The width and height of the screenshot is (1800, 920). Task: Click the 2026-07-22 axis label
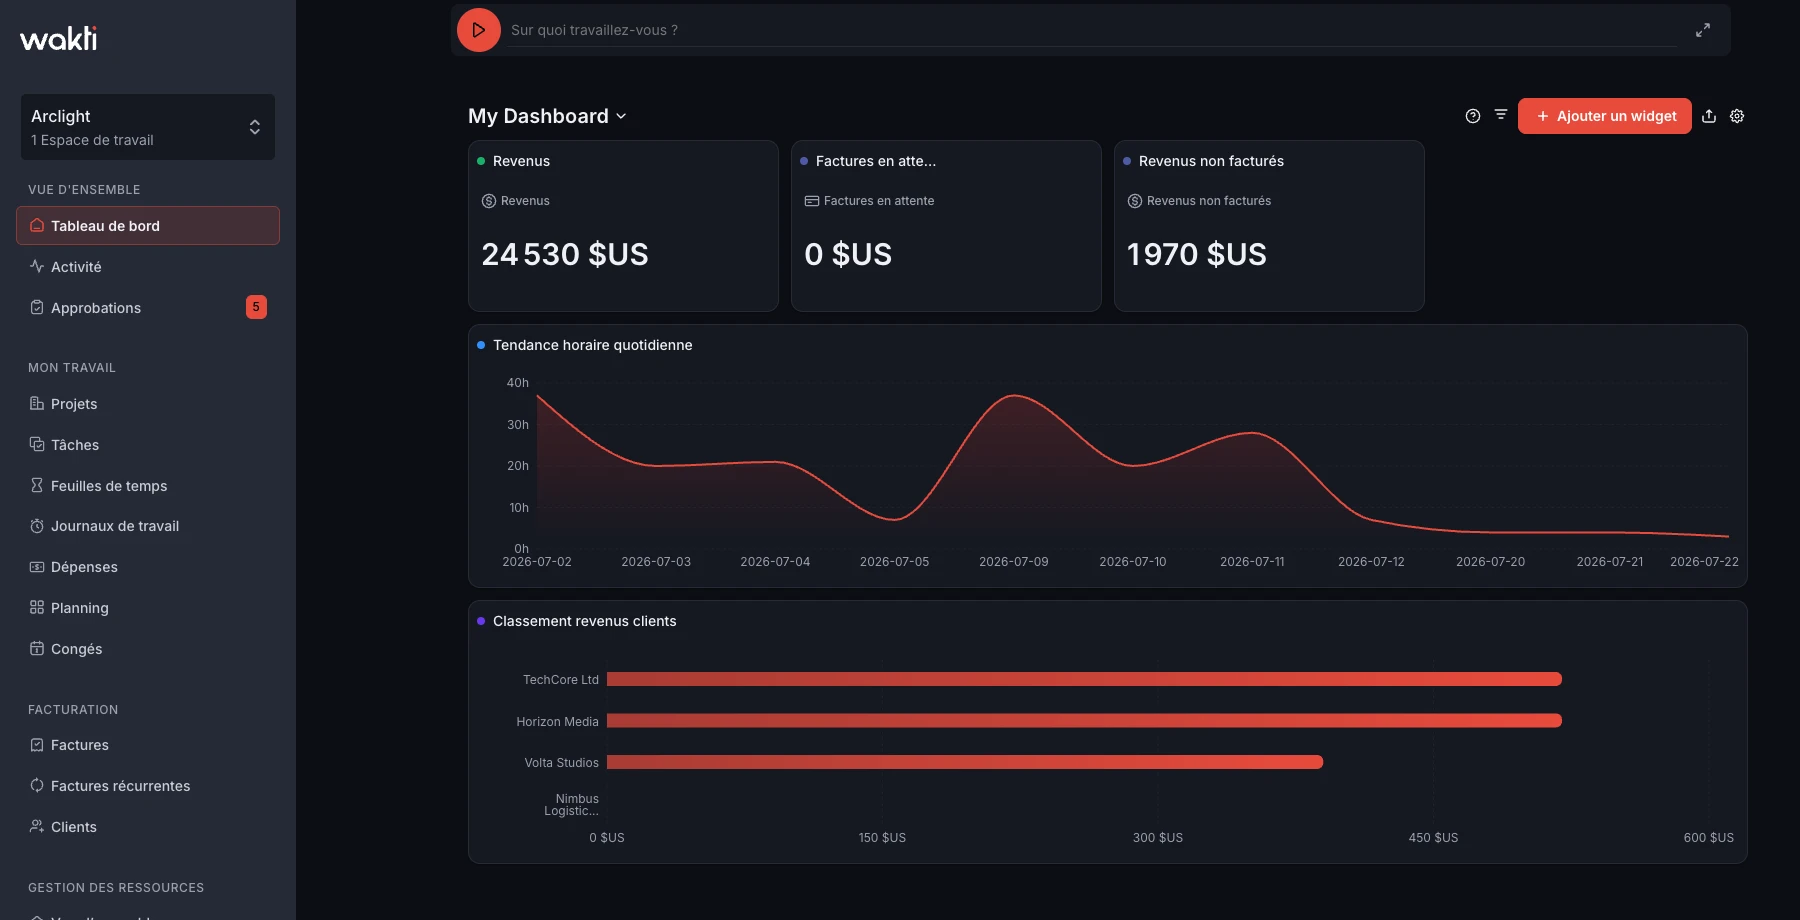click(x=1704, y=562)
